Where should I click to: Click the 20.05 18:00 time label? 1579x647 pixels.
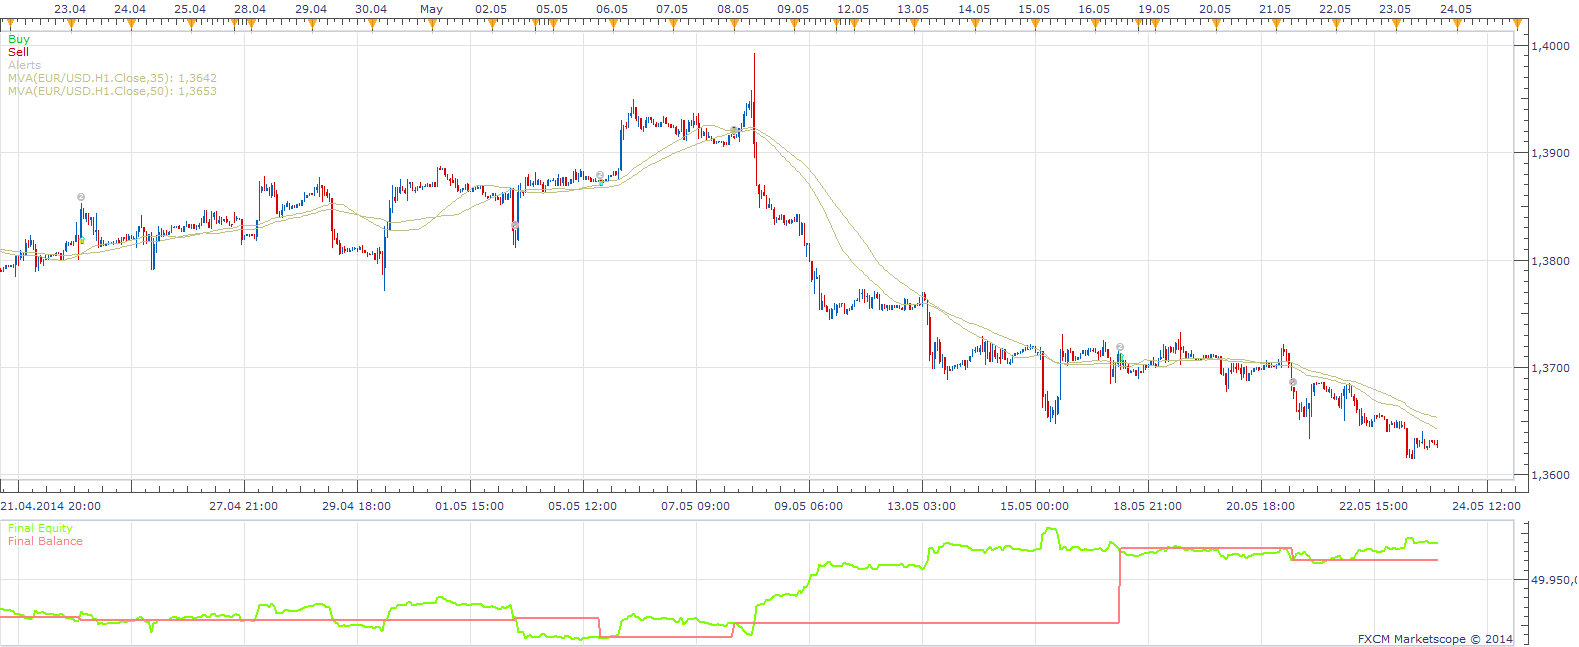(x=1260, y=506)
